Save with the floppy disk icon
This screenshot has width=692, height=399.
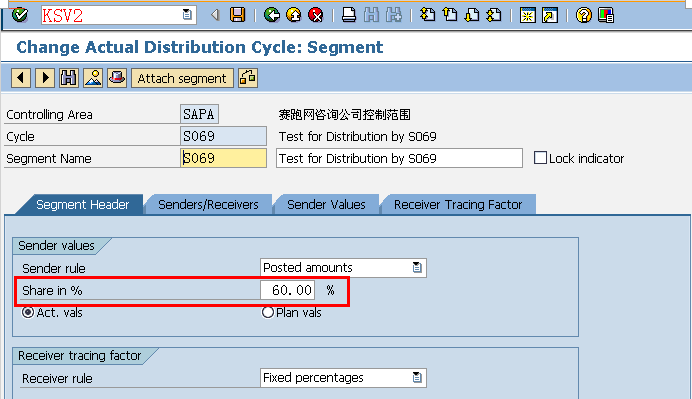click(237, 15)
